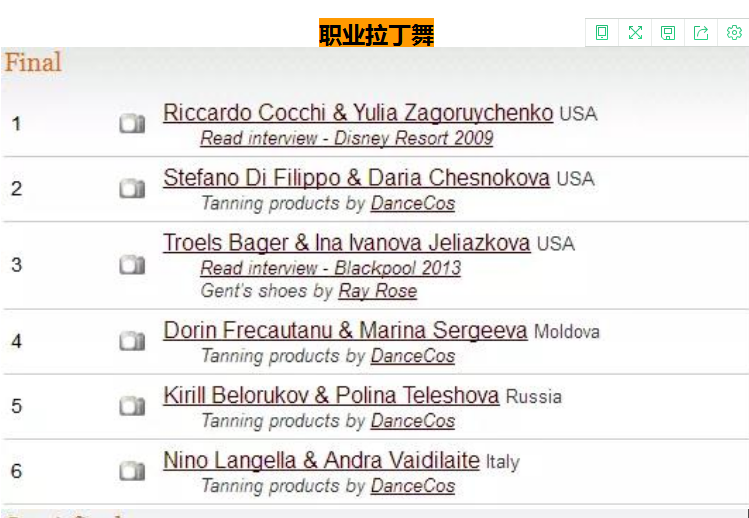
Task: Click camera icon in fifth place row
Action: [x=132, y=406]
